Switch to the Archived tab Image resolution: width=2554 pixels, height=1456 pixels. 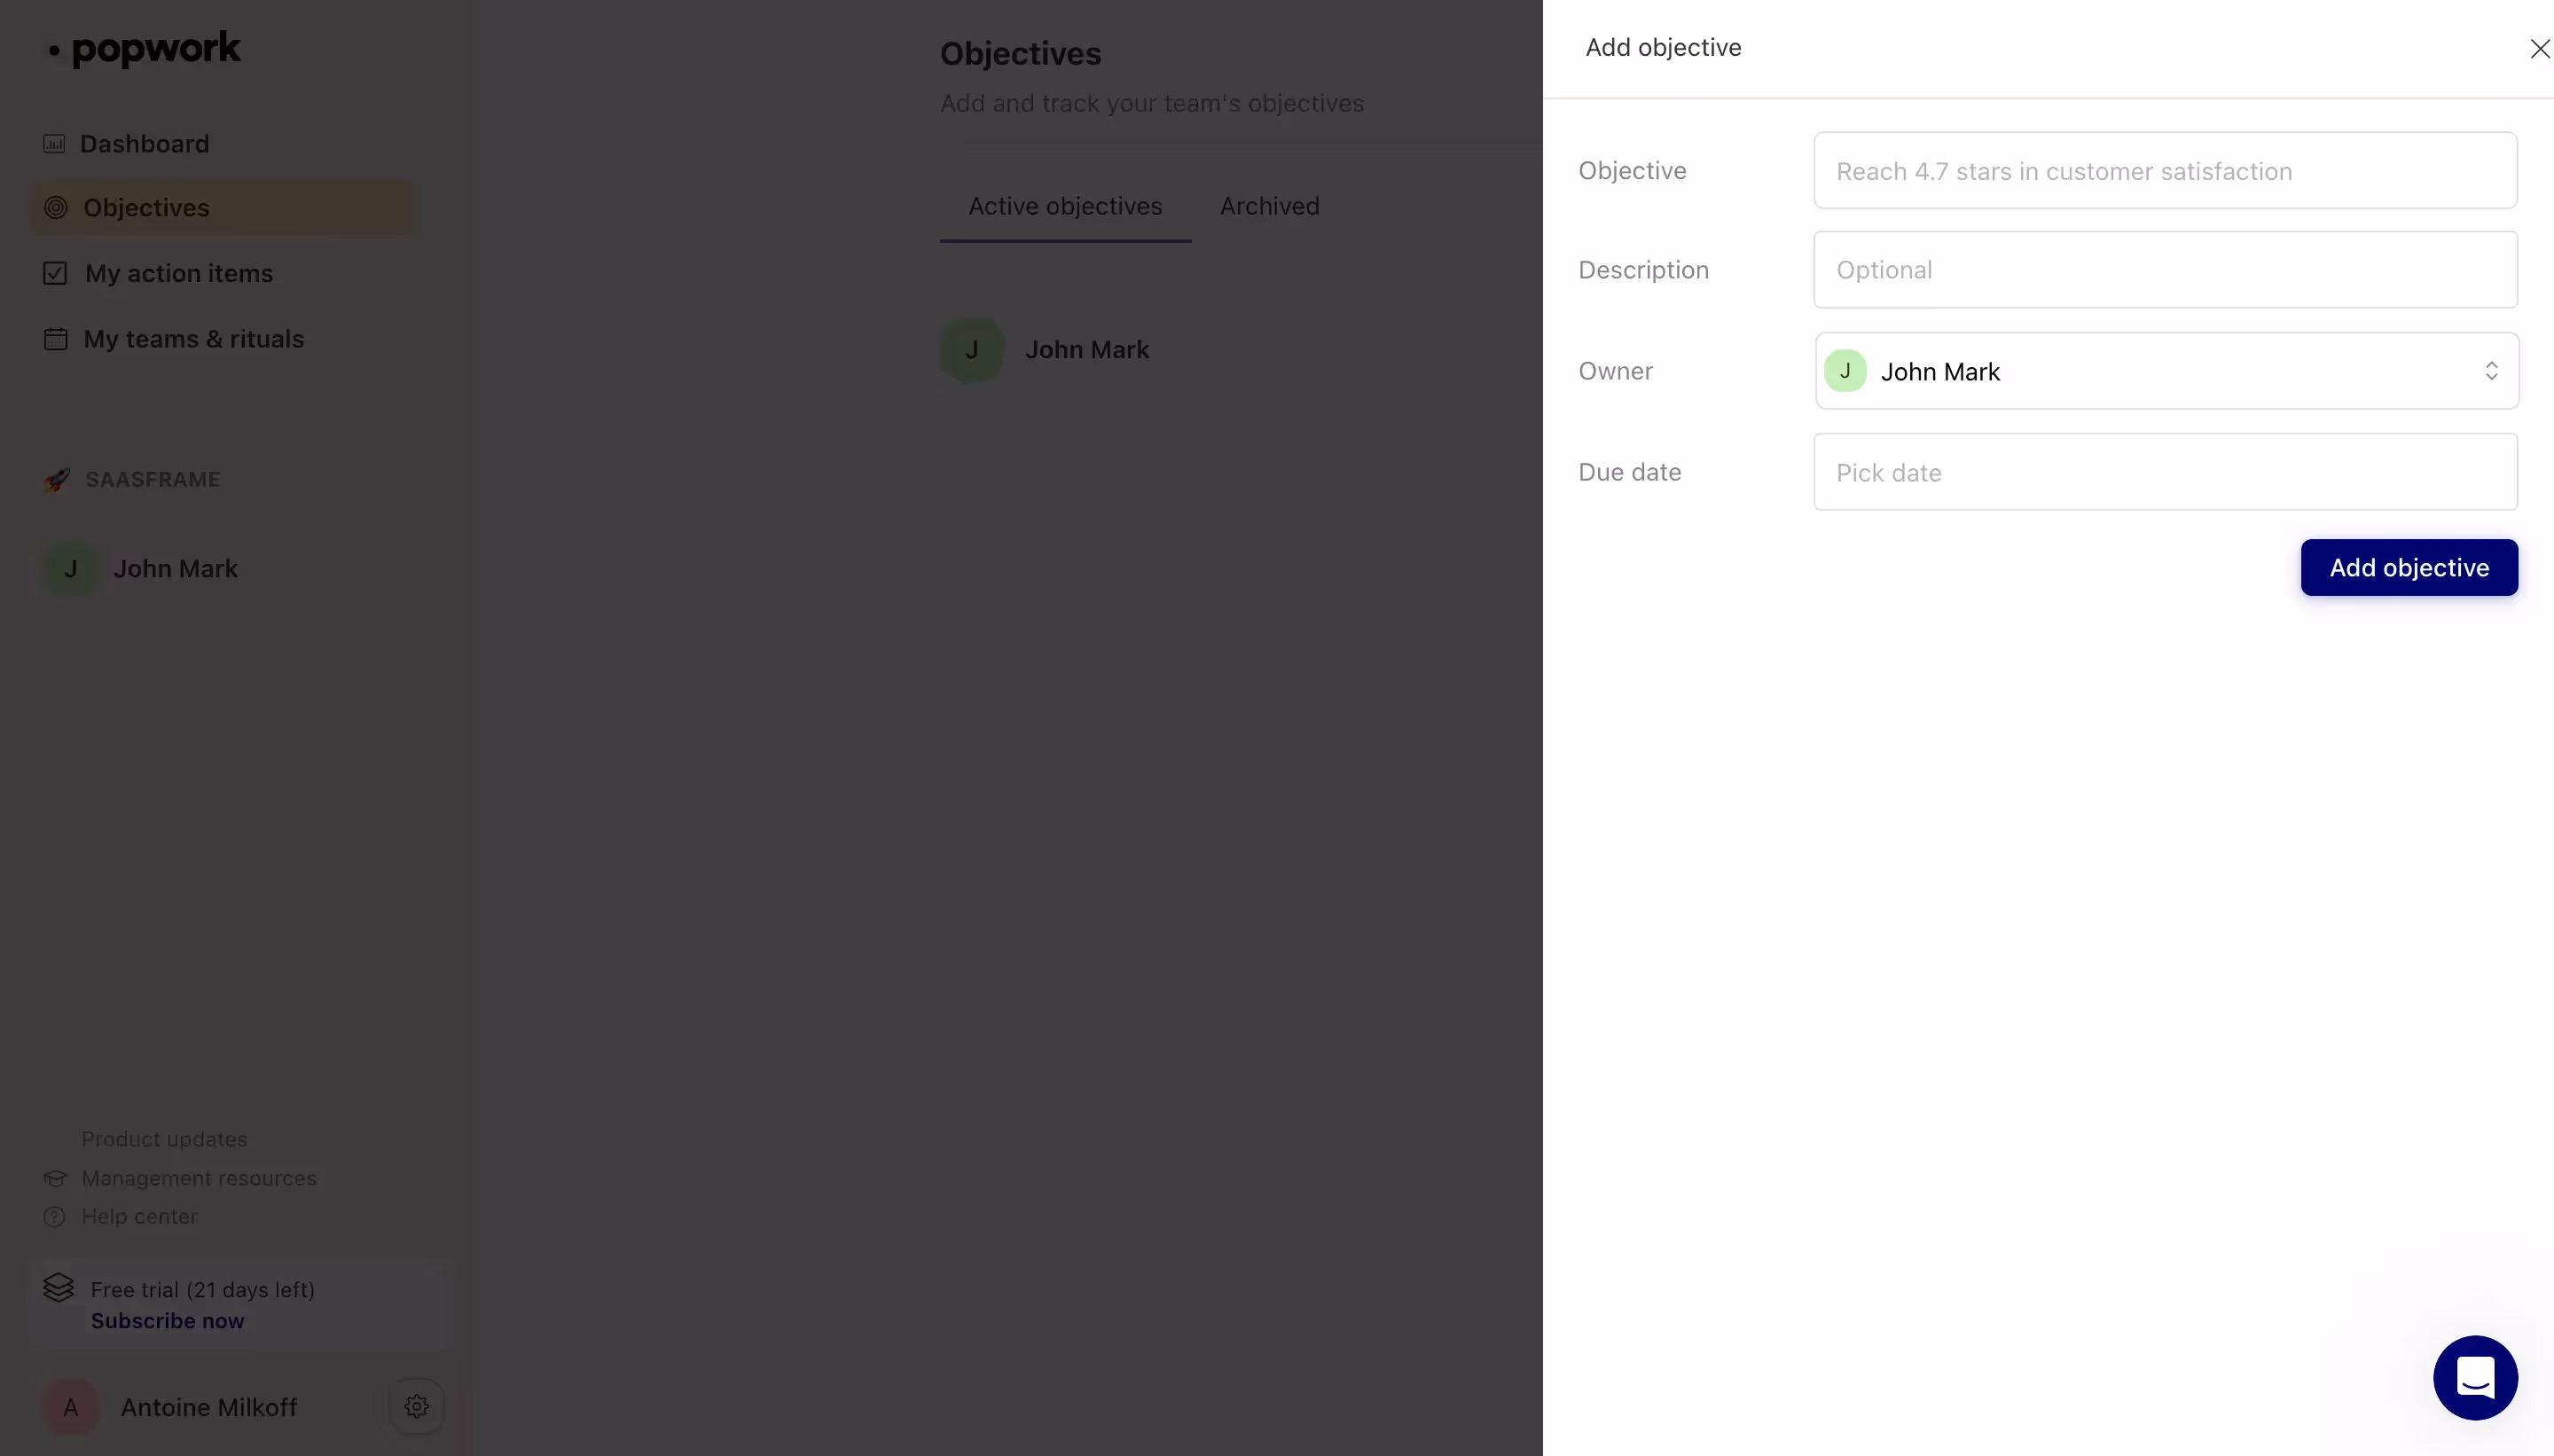(x=1269, y=206)
